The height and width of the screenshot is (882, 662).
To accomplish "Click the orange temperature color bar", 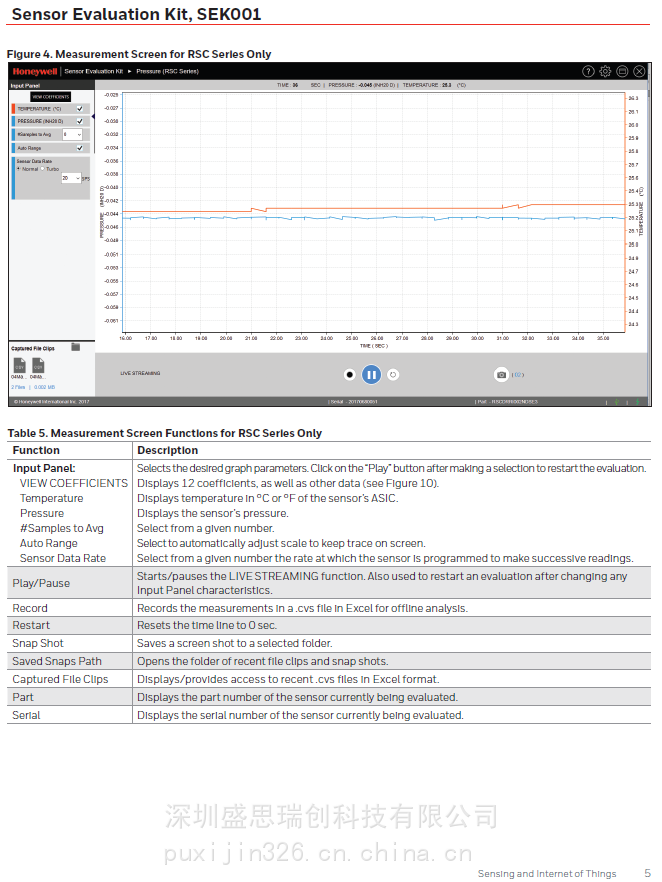I will (13, 109).
